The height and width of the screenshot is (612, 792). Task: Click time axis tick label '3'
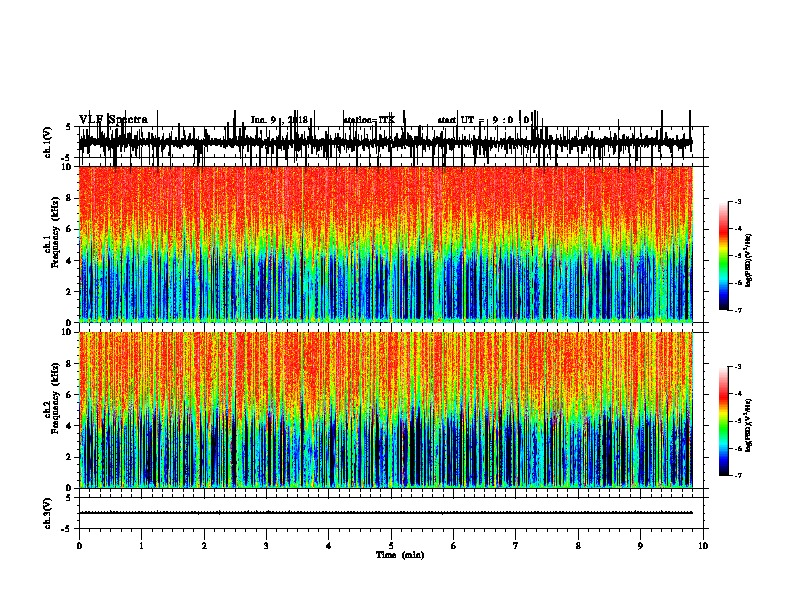coord(266,546)
